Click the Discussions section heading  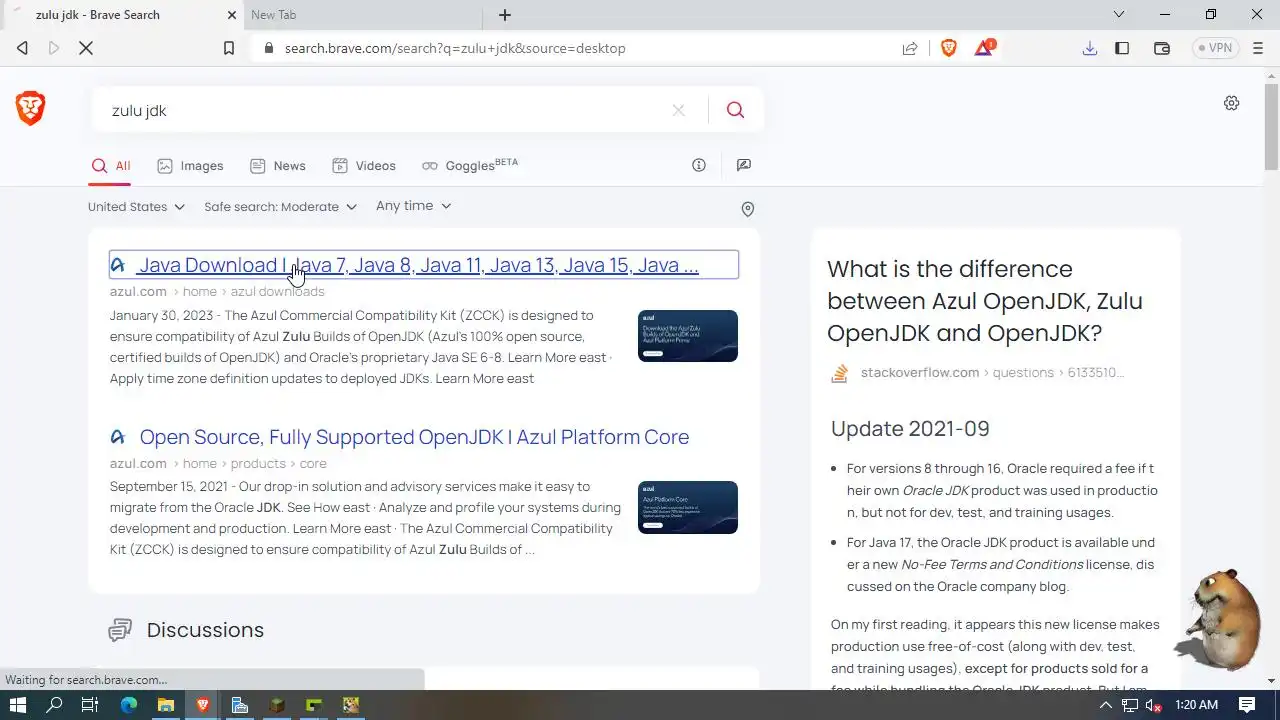pos(205,630)
